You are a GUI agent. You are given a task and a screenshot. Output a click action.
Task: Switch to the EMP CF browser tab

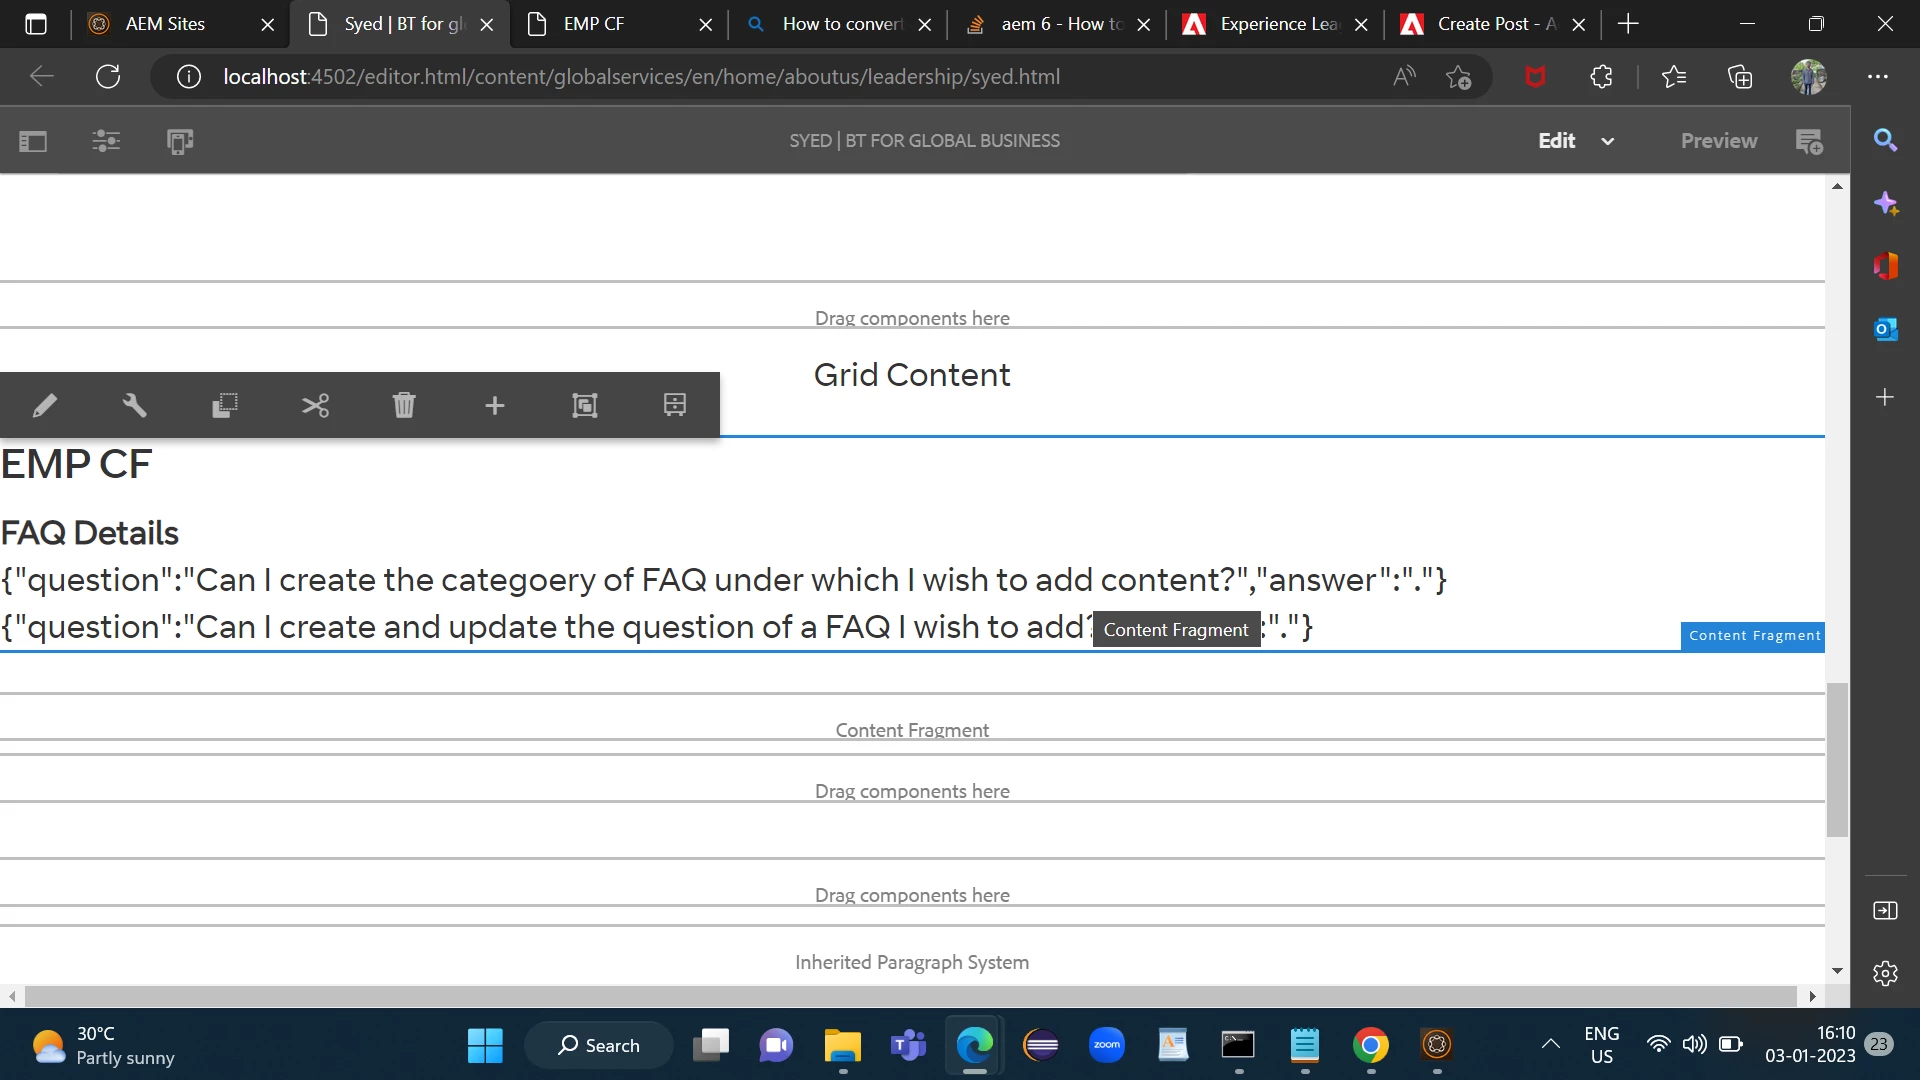click(x=594, y=24)
